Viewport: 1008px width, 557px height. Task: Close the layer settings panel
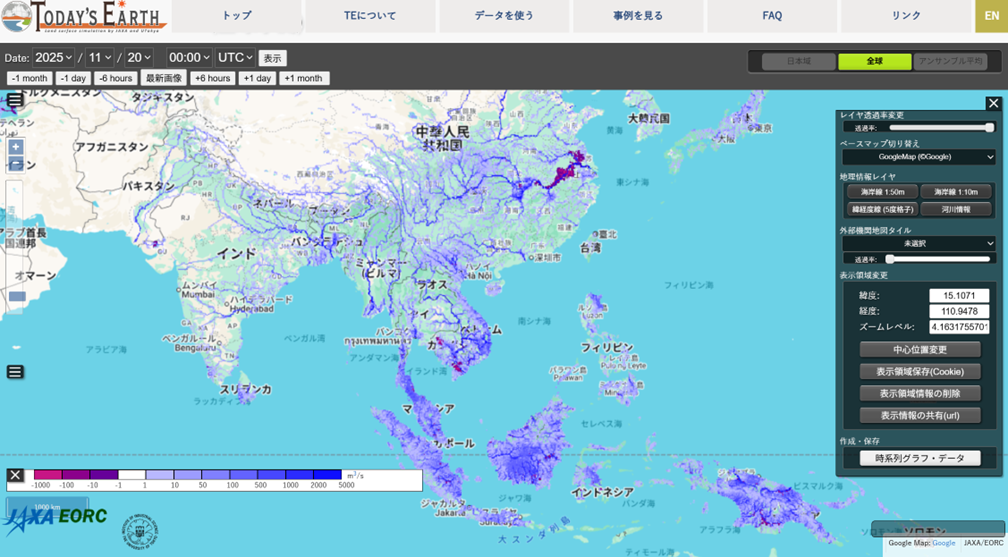[x=993, y=103]
